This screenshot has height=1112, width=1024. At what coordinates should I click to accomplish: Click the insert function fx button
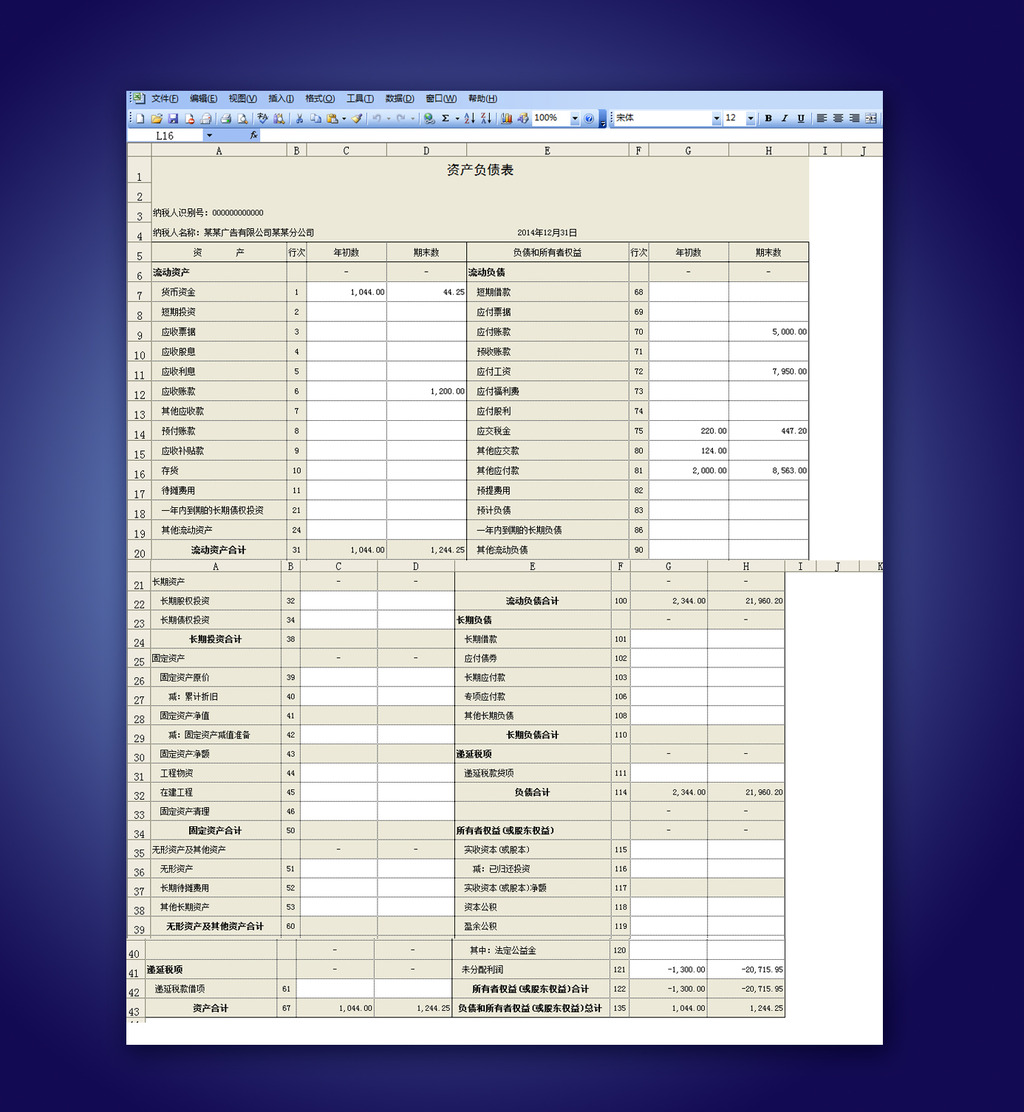coord(254,135)
